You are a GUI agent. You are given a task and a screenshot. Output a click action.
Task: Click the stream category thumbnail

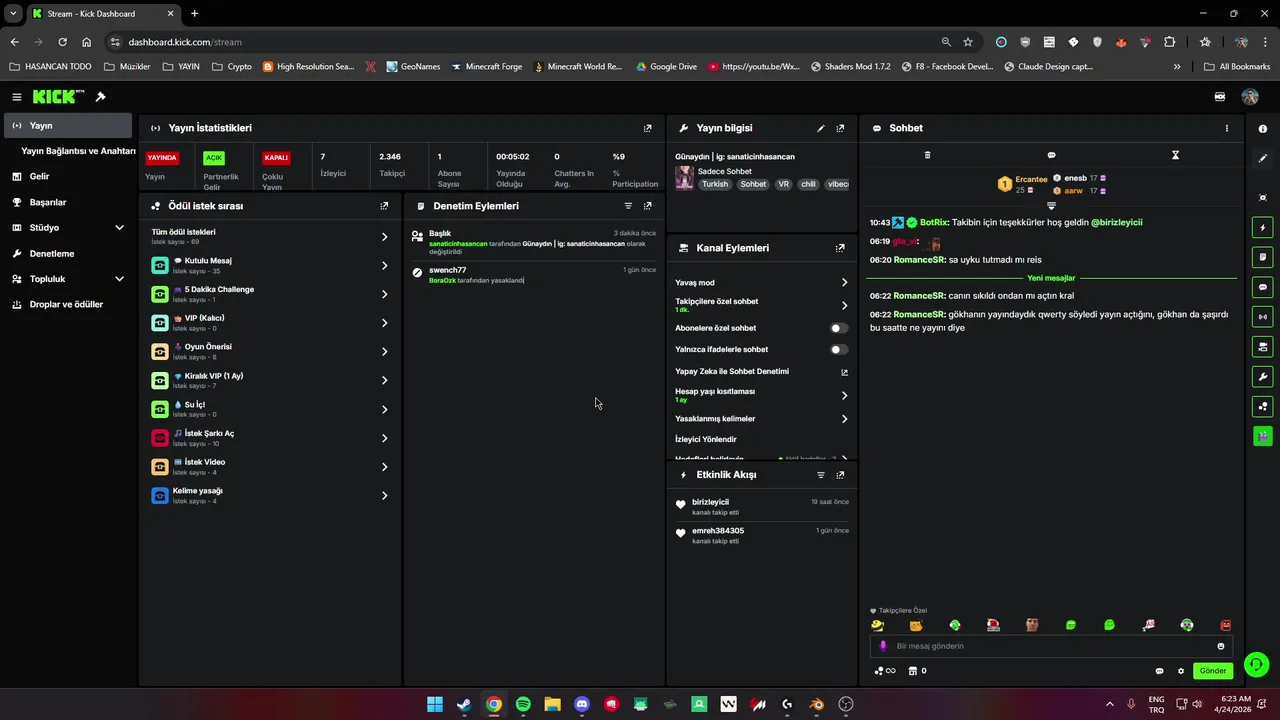click(x=684, y=178)
